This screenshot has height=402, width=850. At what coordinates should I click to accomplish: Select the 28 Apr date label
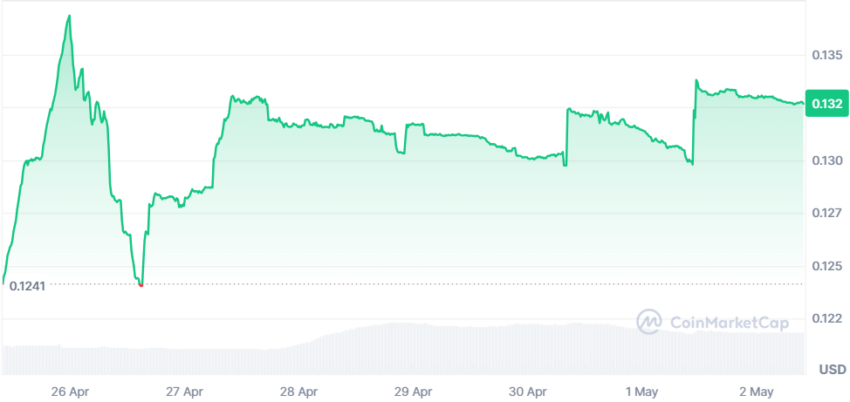click(300, 391)
